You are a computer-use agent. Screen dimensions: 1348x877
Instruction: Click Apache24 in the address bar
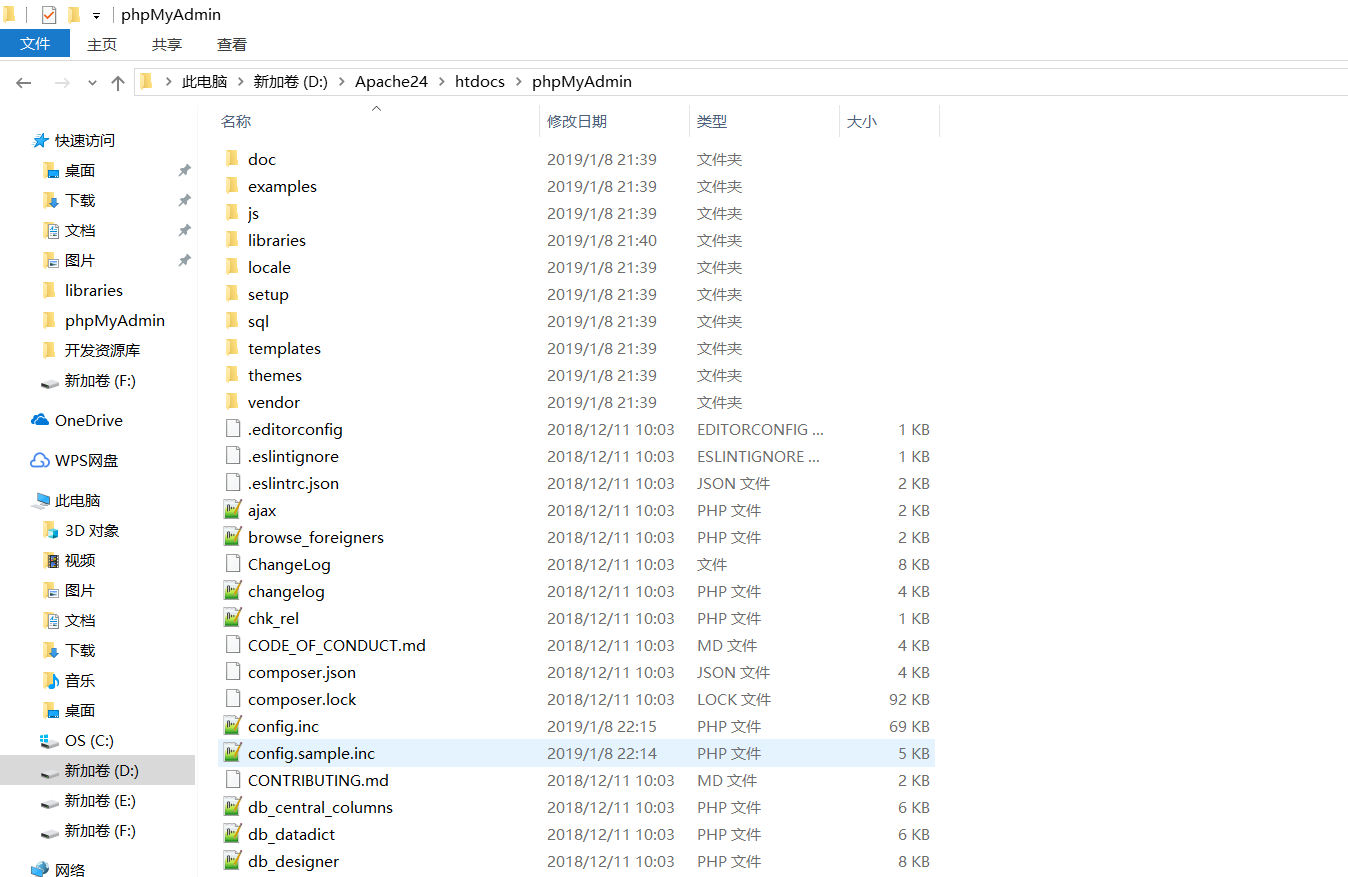pyautogui.click(x=391, y=82)
